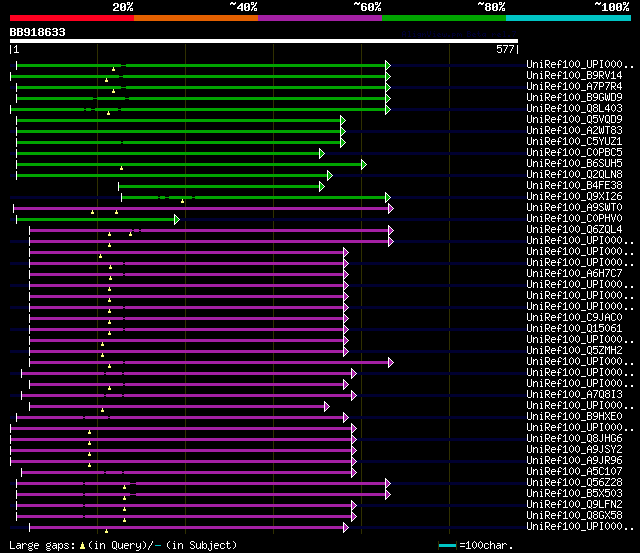
Task: Click the query end position label 577
Action: (505, 49)
